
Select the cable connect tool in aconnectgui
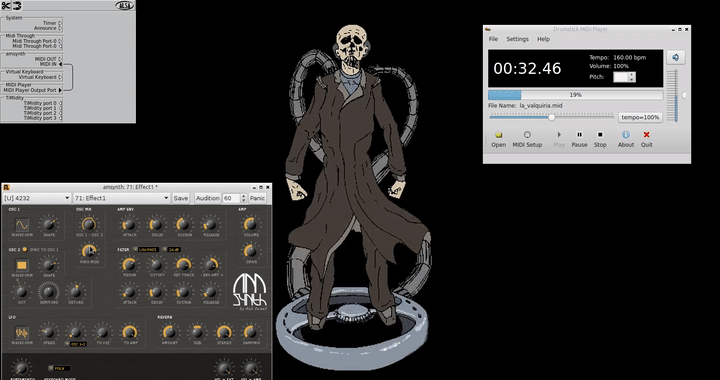coord(16,6)
